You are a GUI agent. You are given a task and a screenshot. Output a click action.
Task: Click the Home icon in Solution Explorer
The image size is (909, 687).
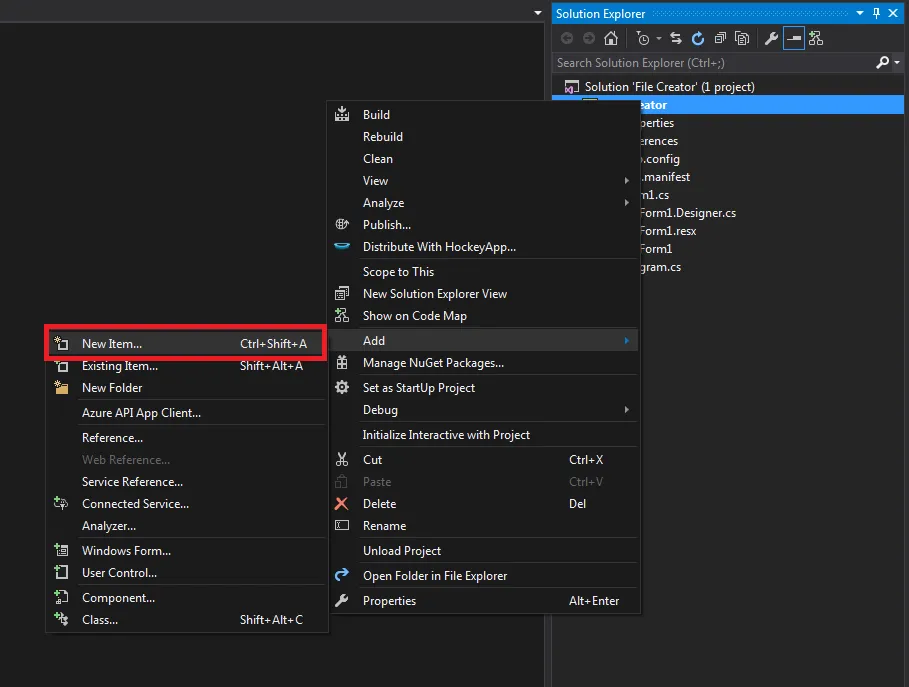tap(610, 39)
